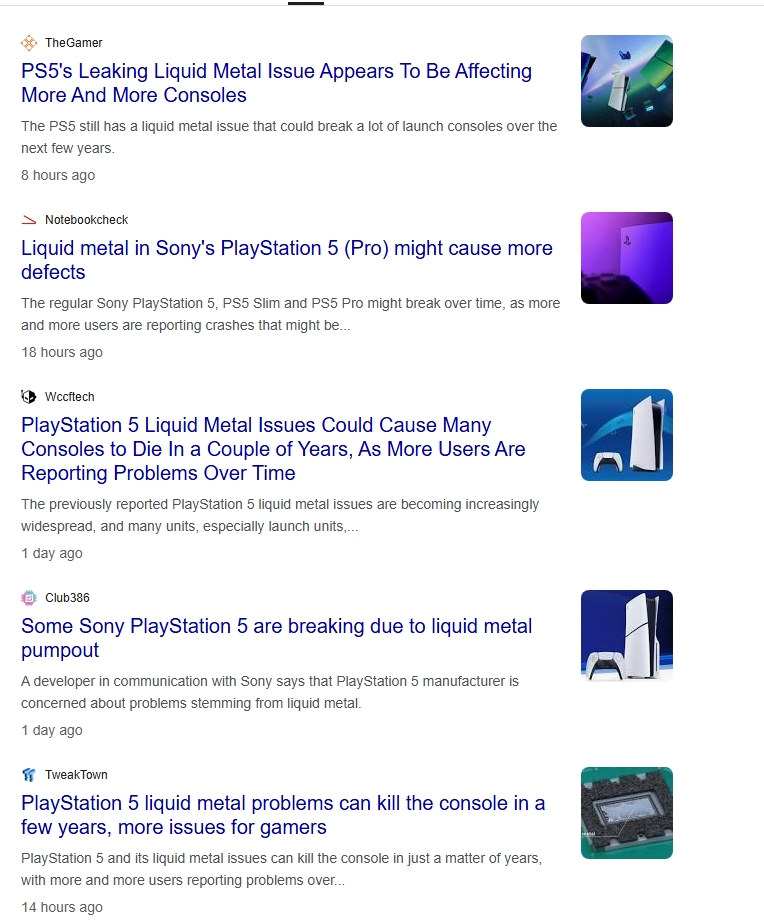Click the Notebookcheck source favicon
Image resolution: width=764 pixels, height=924 pixels.
pos(29,220)
